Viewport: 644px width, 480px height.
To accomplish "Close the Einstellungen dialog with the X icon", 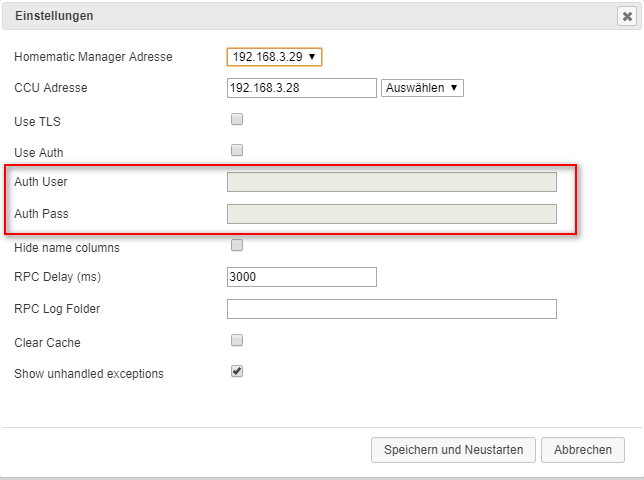I will [x=625, y=16].
